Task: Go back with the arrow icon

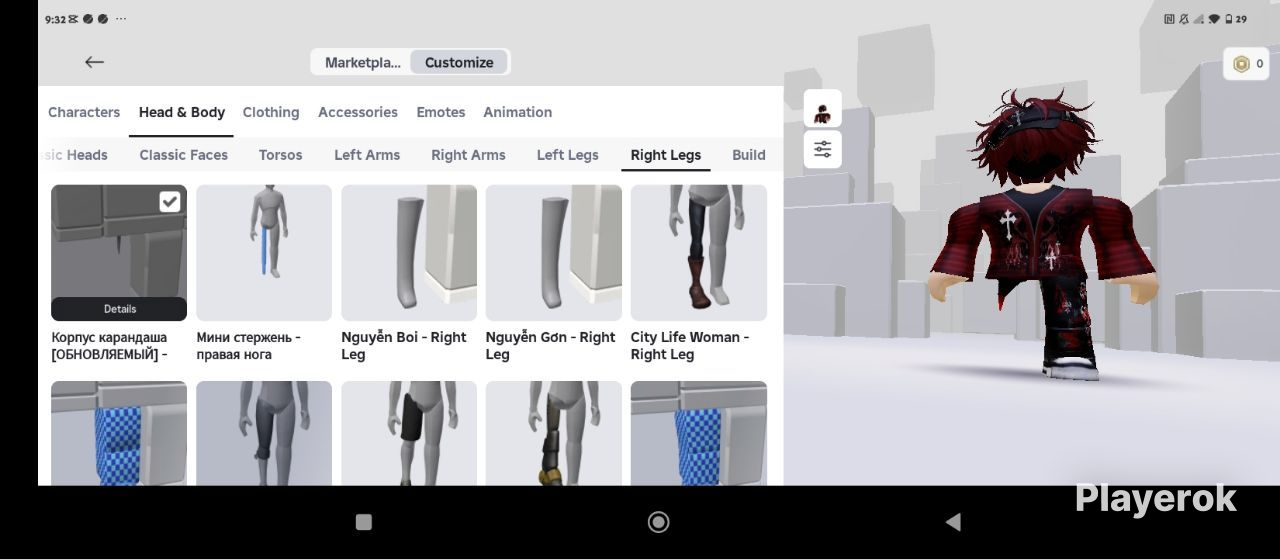Action: [94, 62]
